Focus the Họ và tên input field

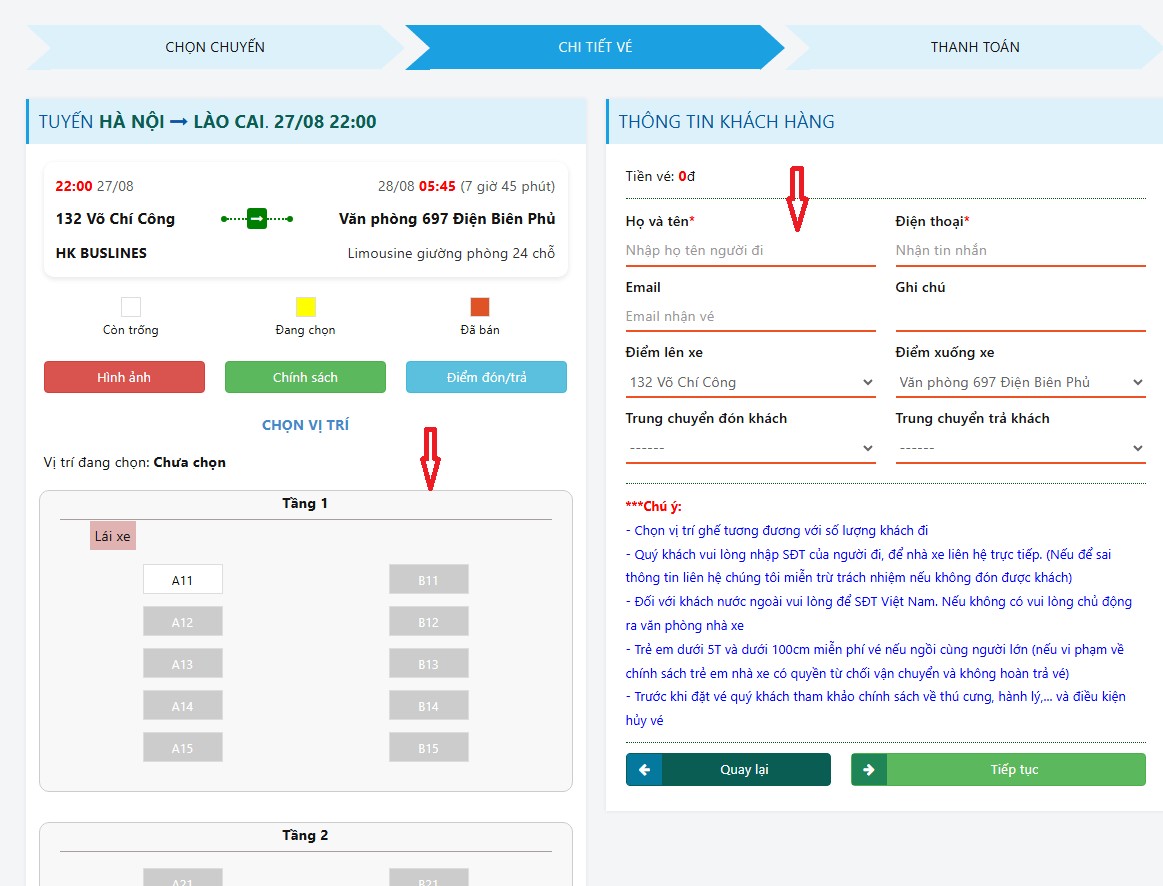[x=750, y=250]
